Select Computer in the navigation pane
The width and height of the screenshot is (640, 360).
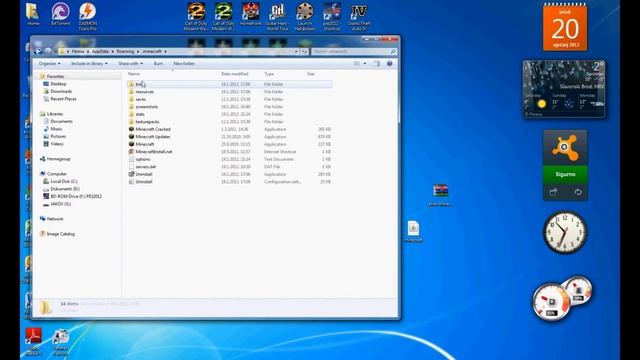click(x=57, y=174)
